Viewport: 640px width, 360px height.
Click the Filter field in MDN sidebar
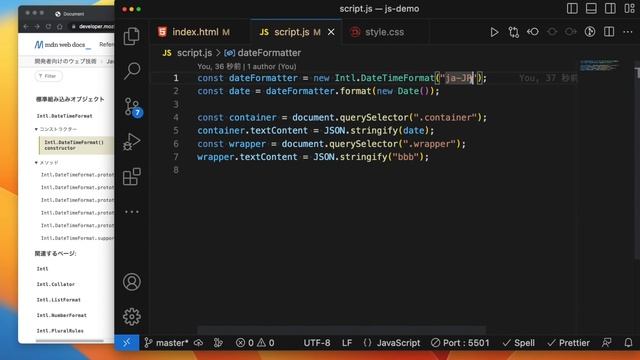(48, 76)
